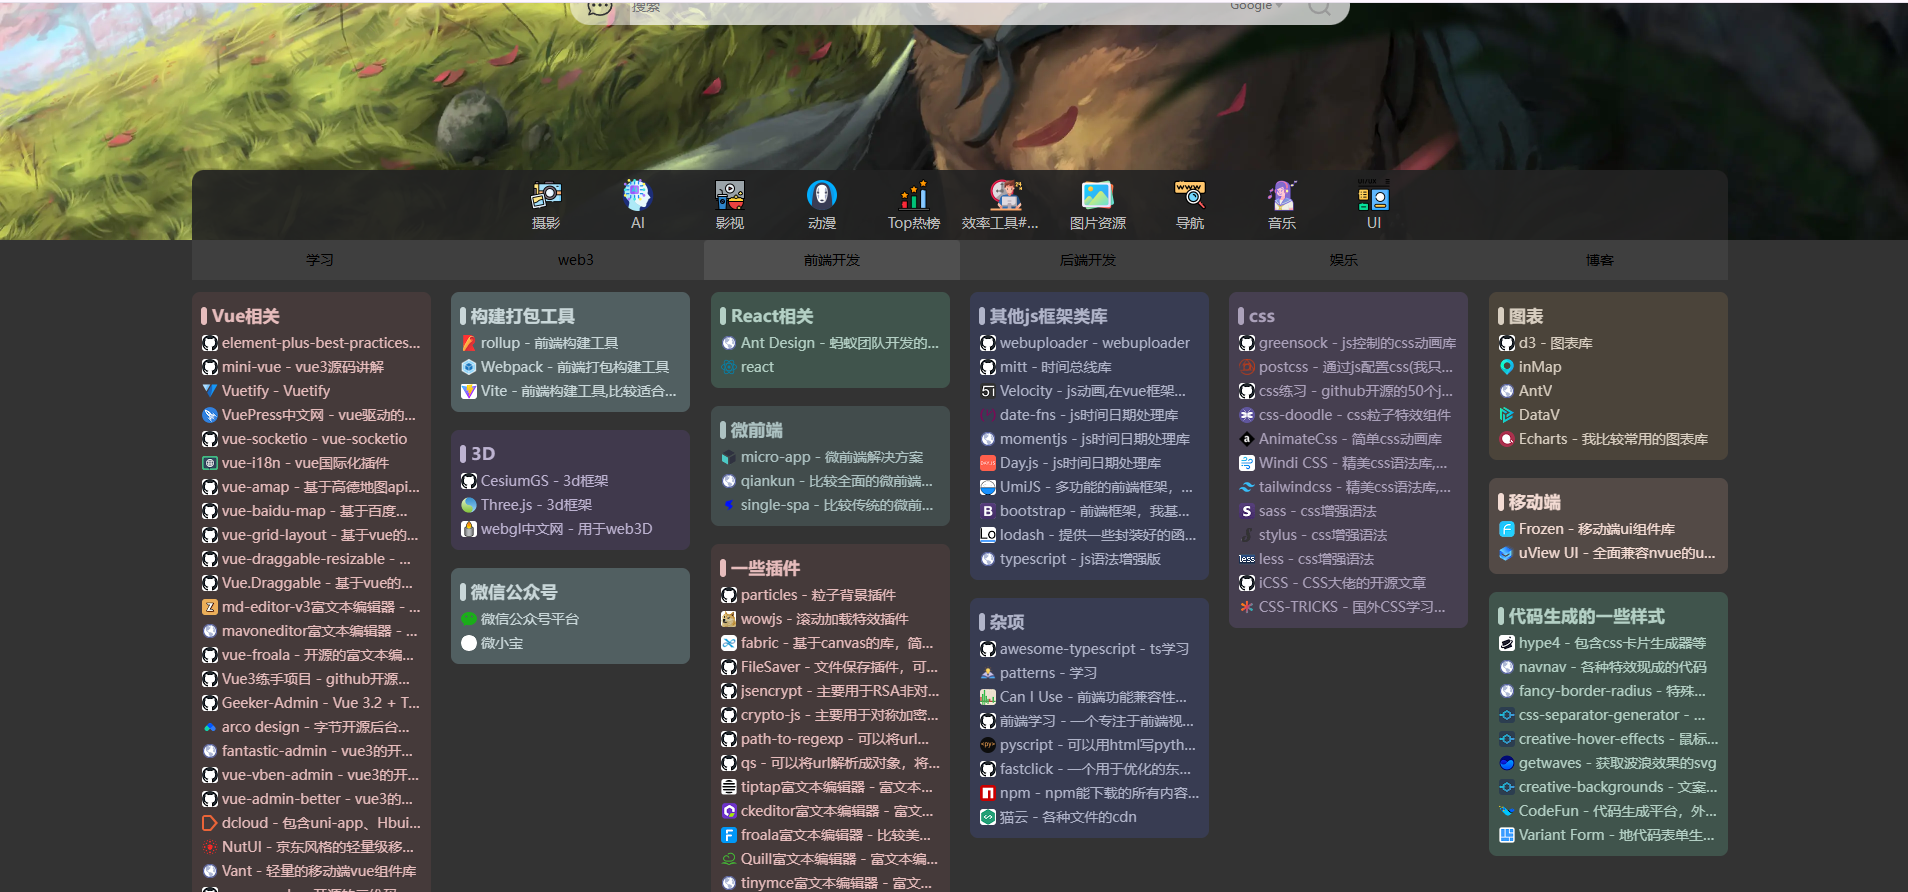Switch to the 后端开发 tab
The image size is (1908, 892).
(1088, 260)
